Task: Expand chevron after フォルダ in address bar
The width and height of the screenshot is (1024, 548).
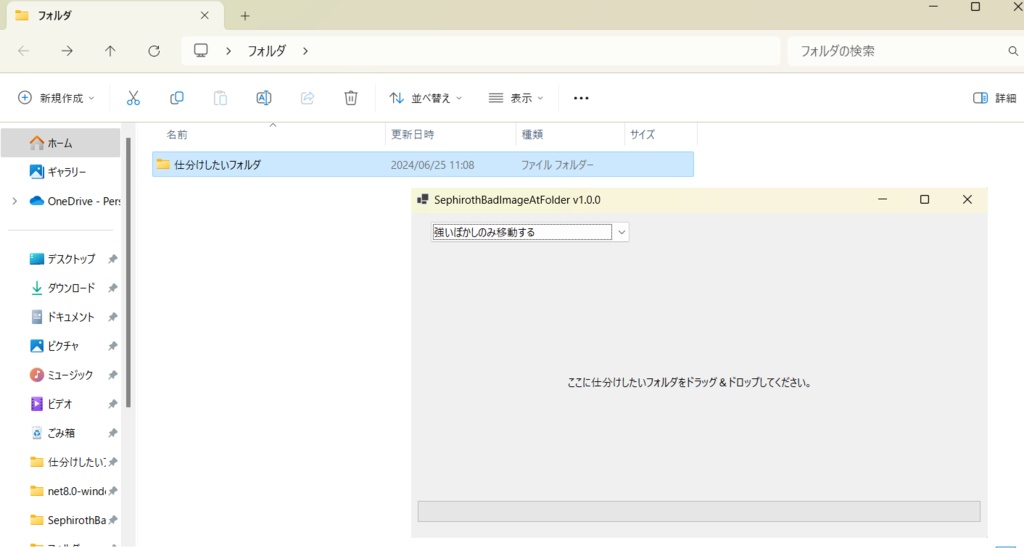Action: tap(305, 51)
